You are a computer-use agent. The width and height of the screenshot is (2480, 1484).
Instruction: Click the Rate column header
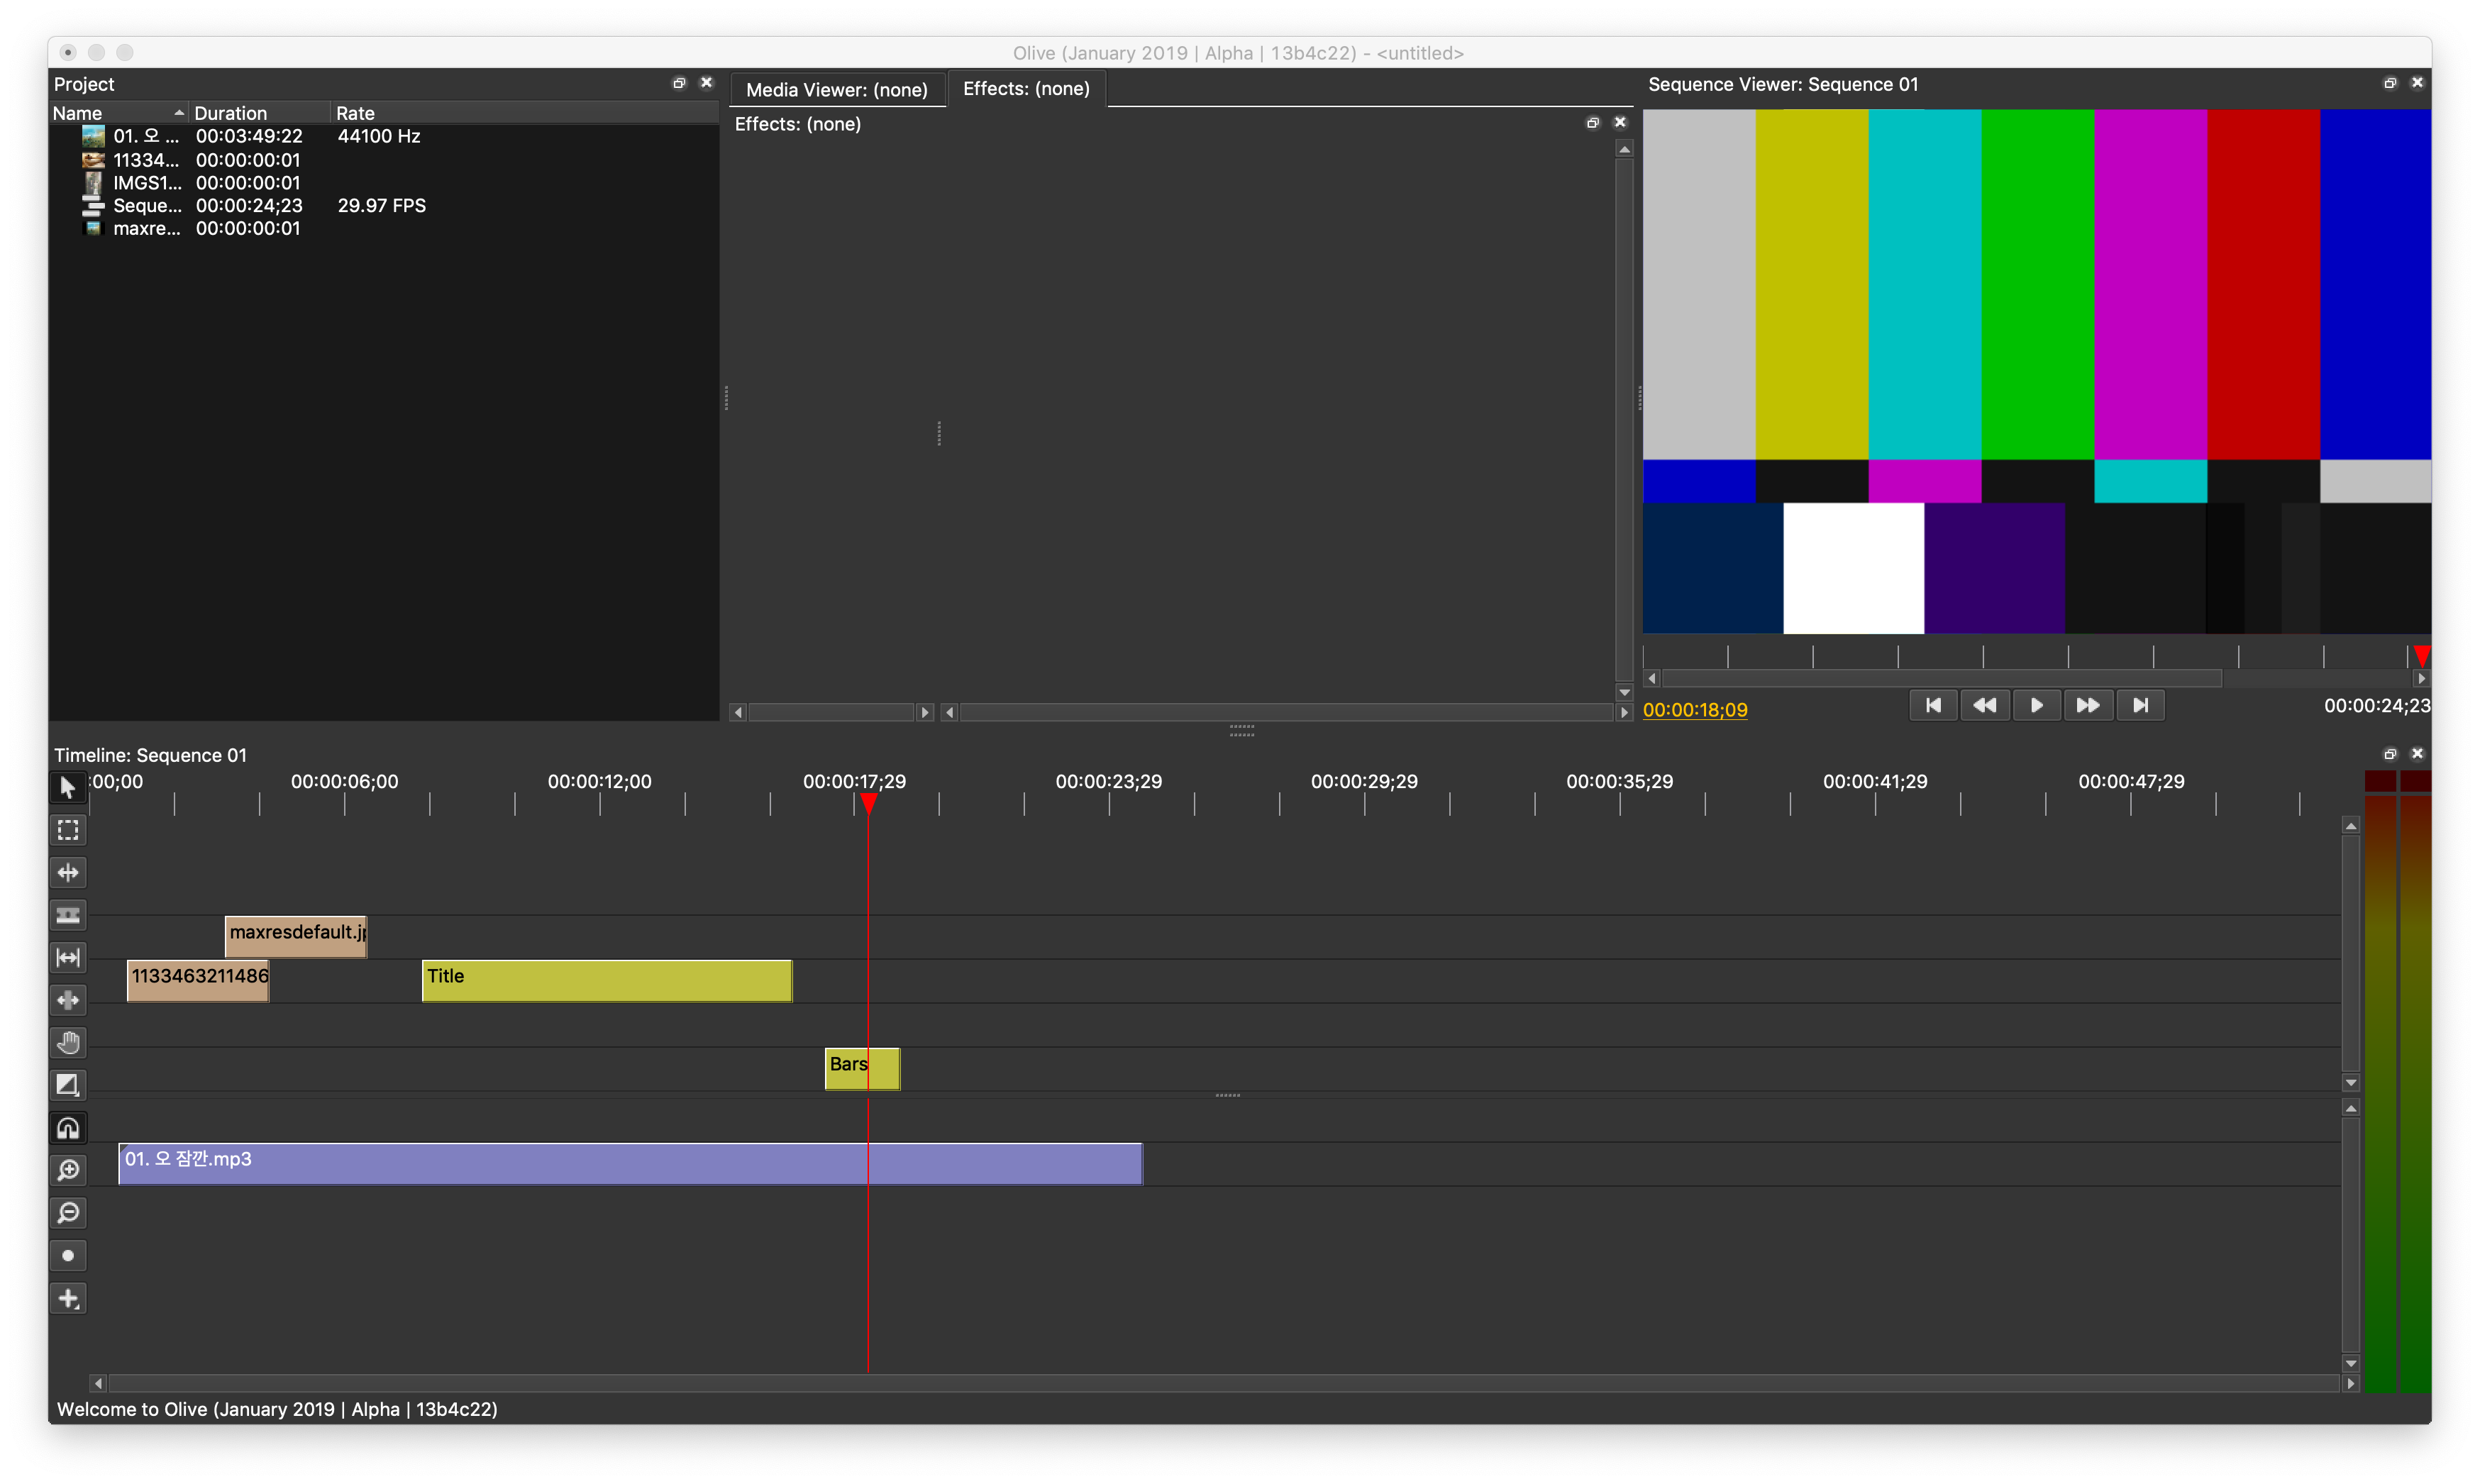tap(524, 113)
